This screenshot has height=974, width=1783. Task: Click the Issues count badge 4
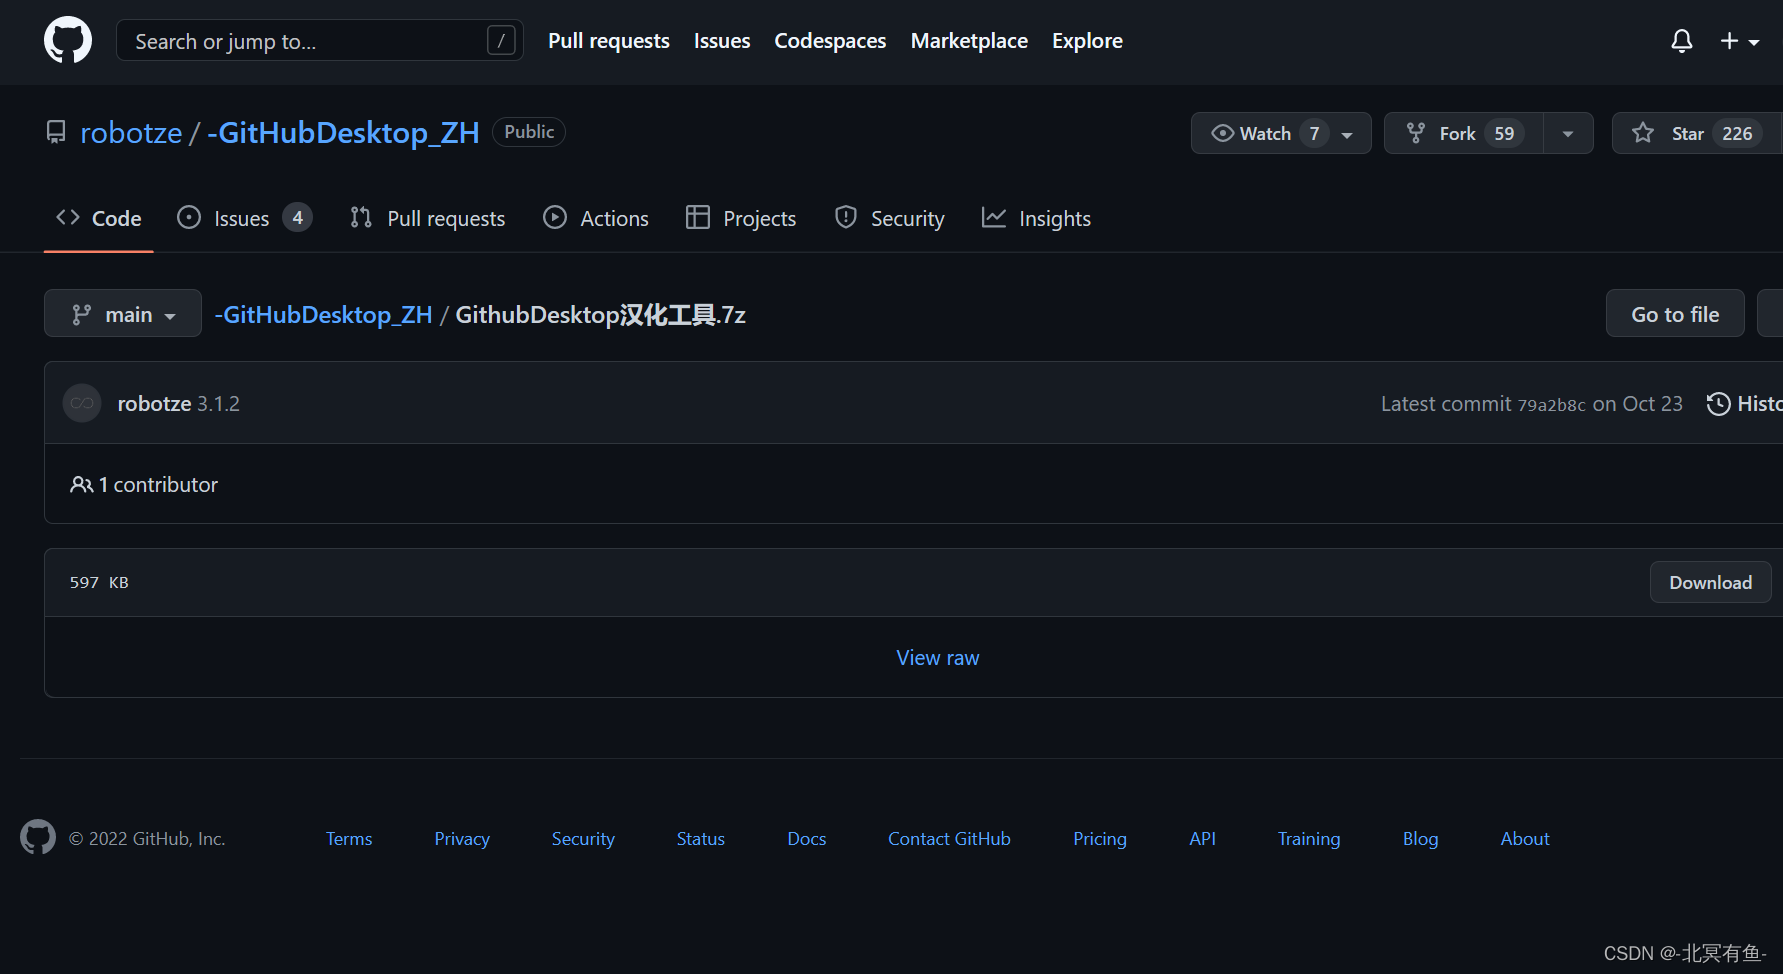pyautogui.click(x=297, y=218)
